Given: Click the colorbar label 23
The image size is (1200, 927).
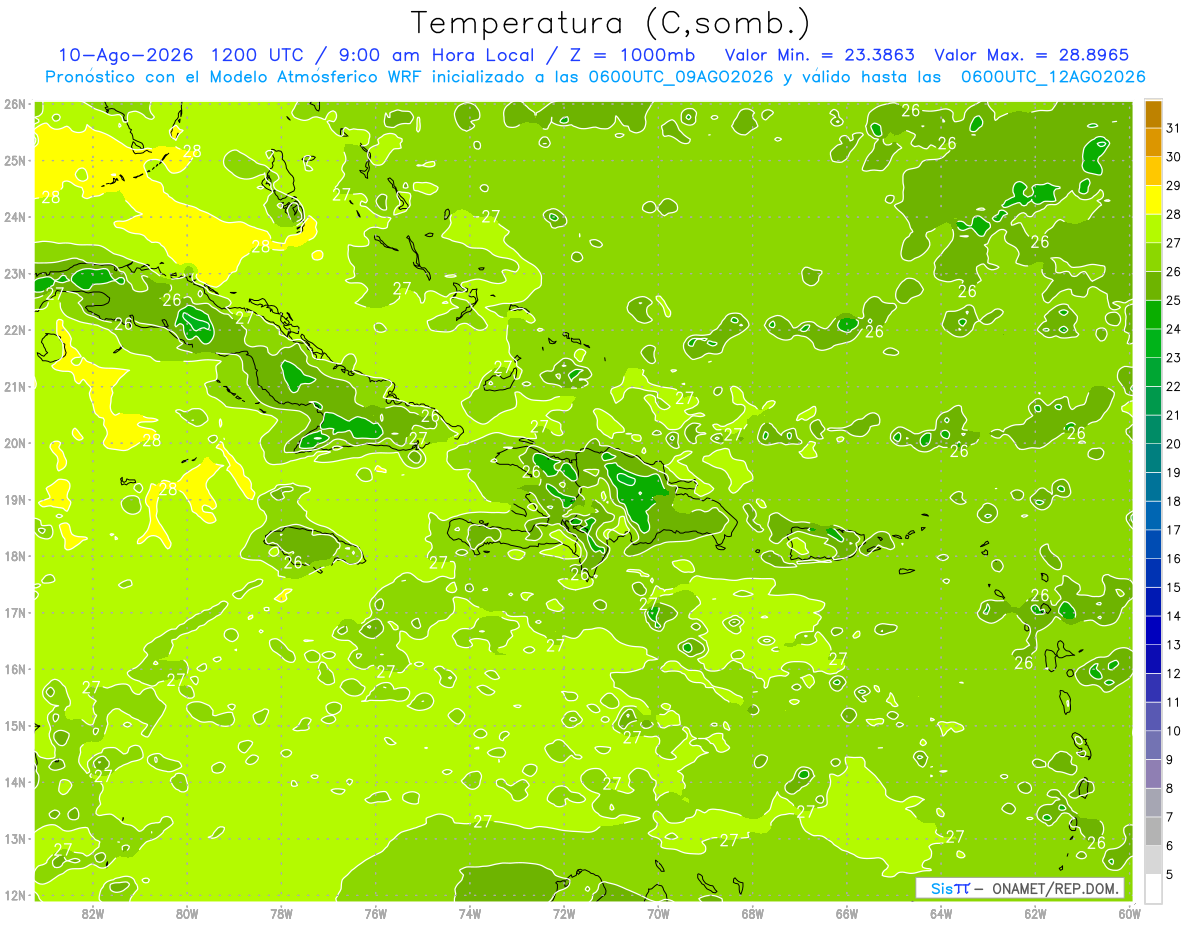Looking at the screenshot, I should 1174,358.
